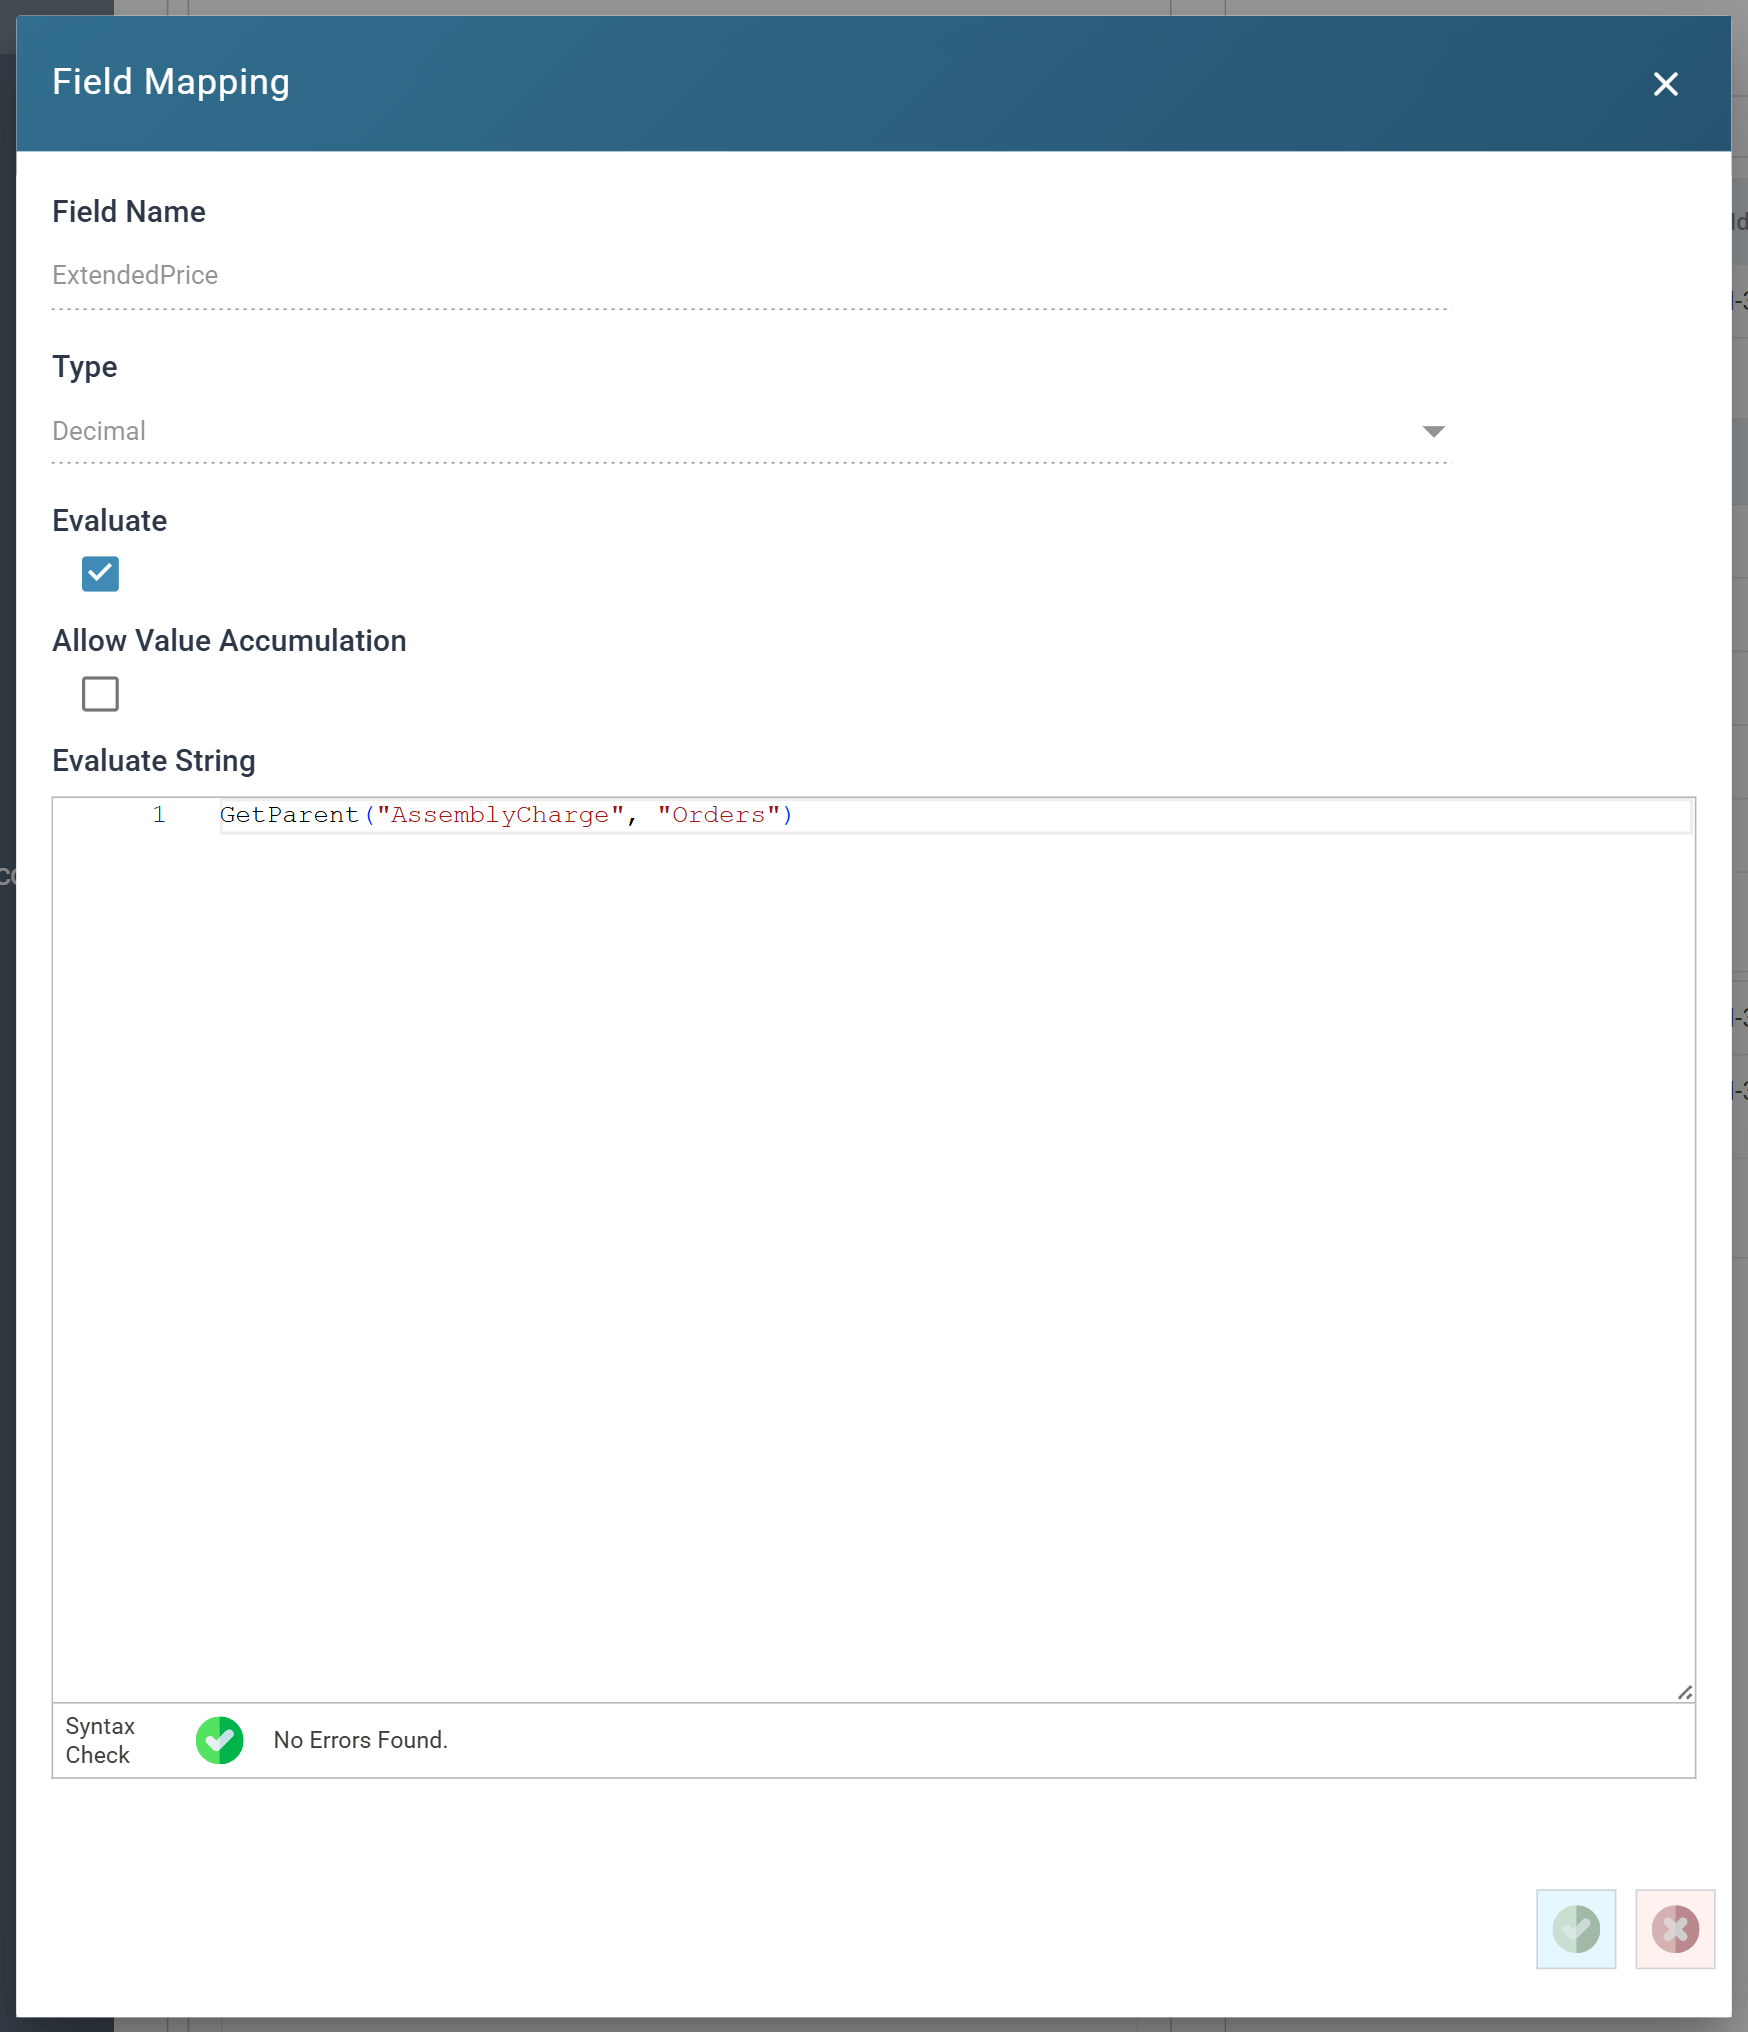Confirm mapping with green checkmark button
The height and width of the screenshot is (2032, 1748).
[1576, 1929]
